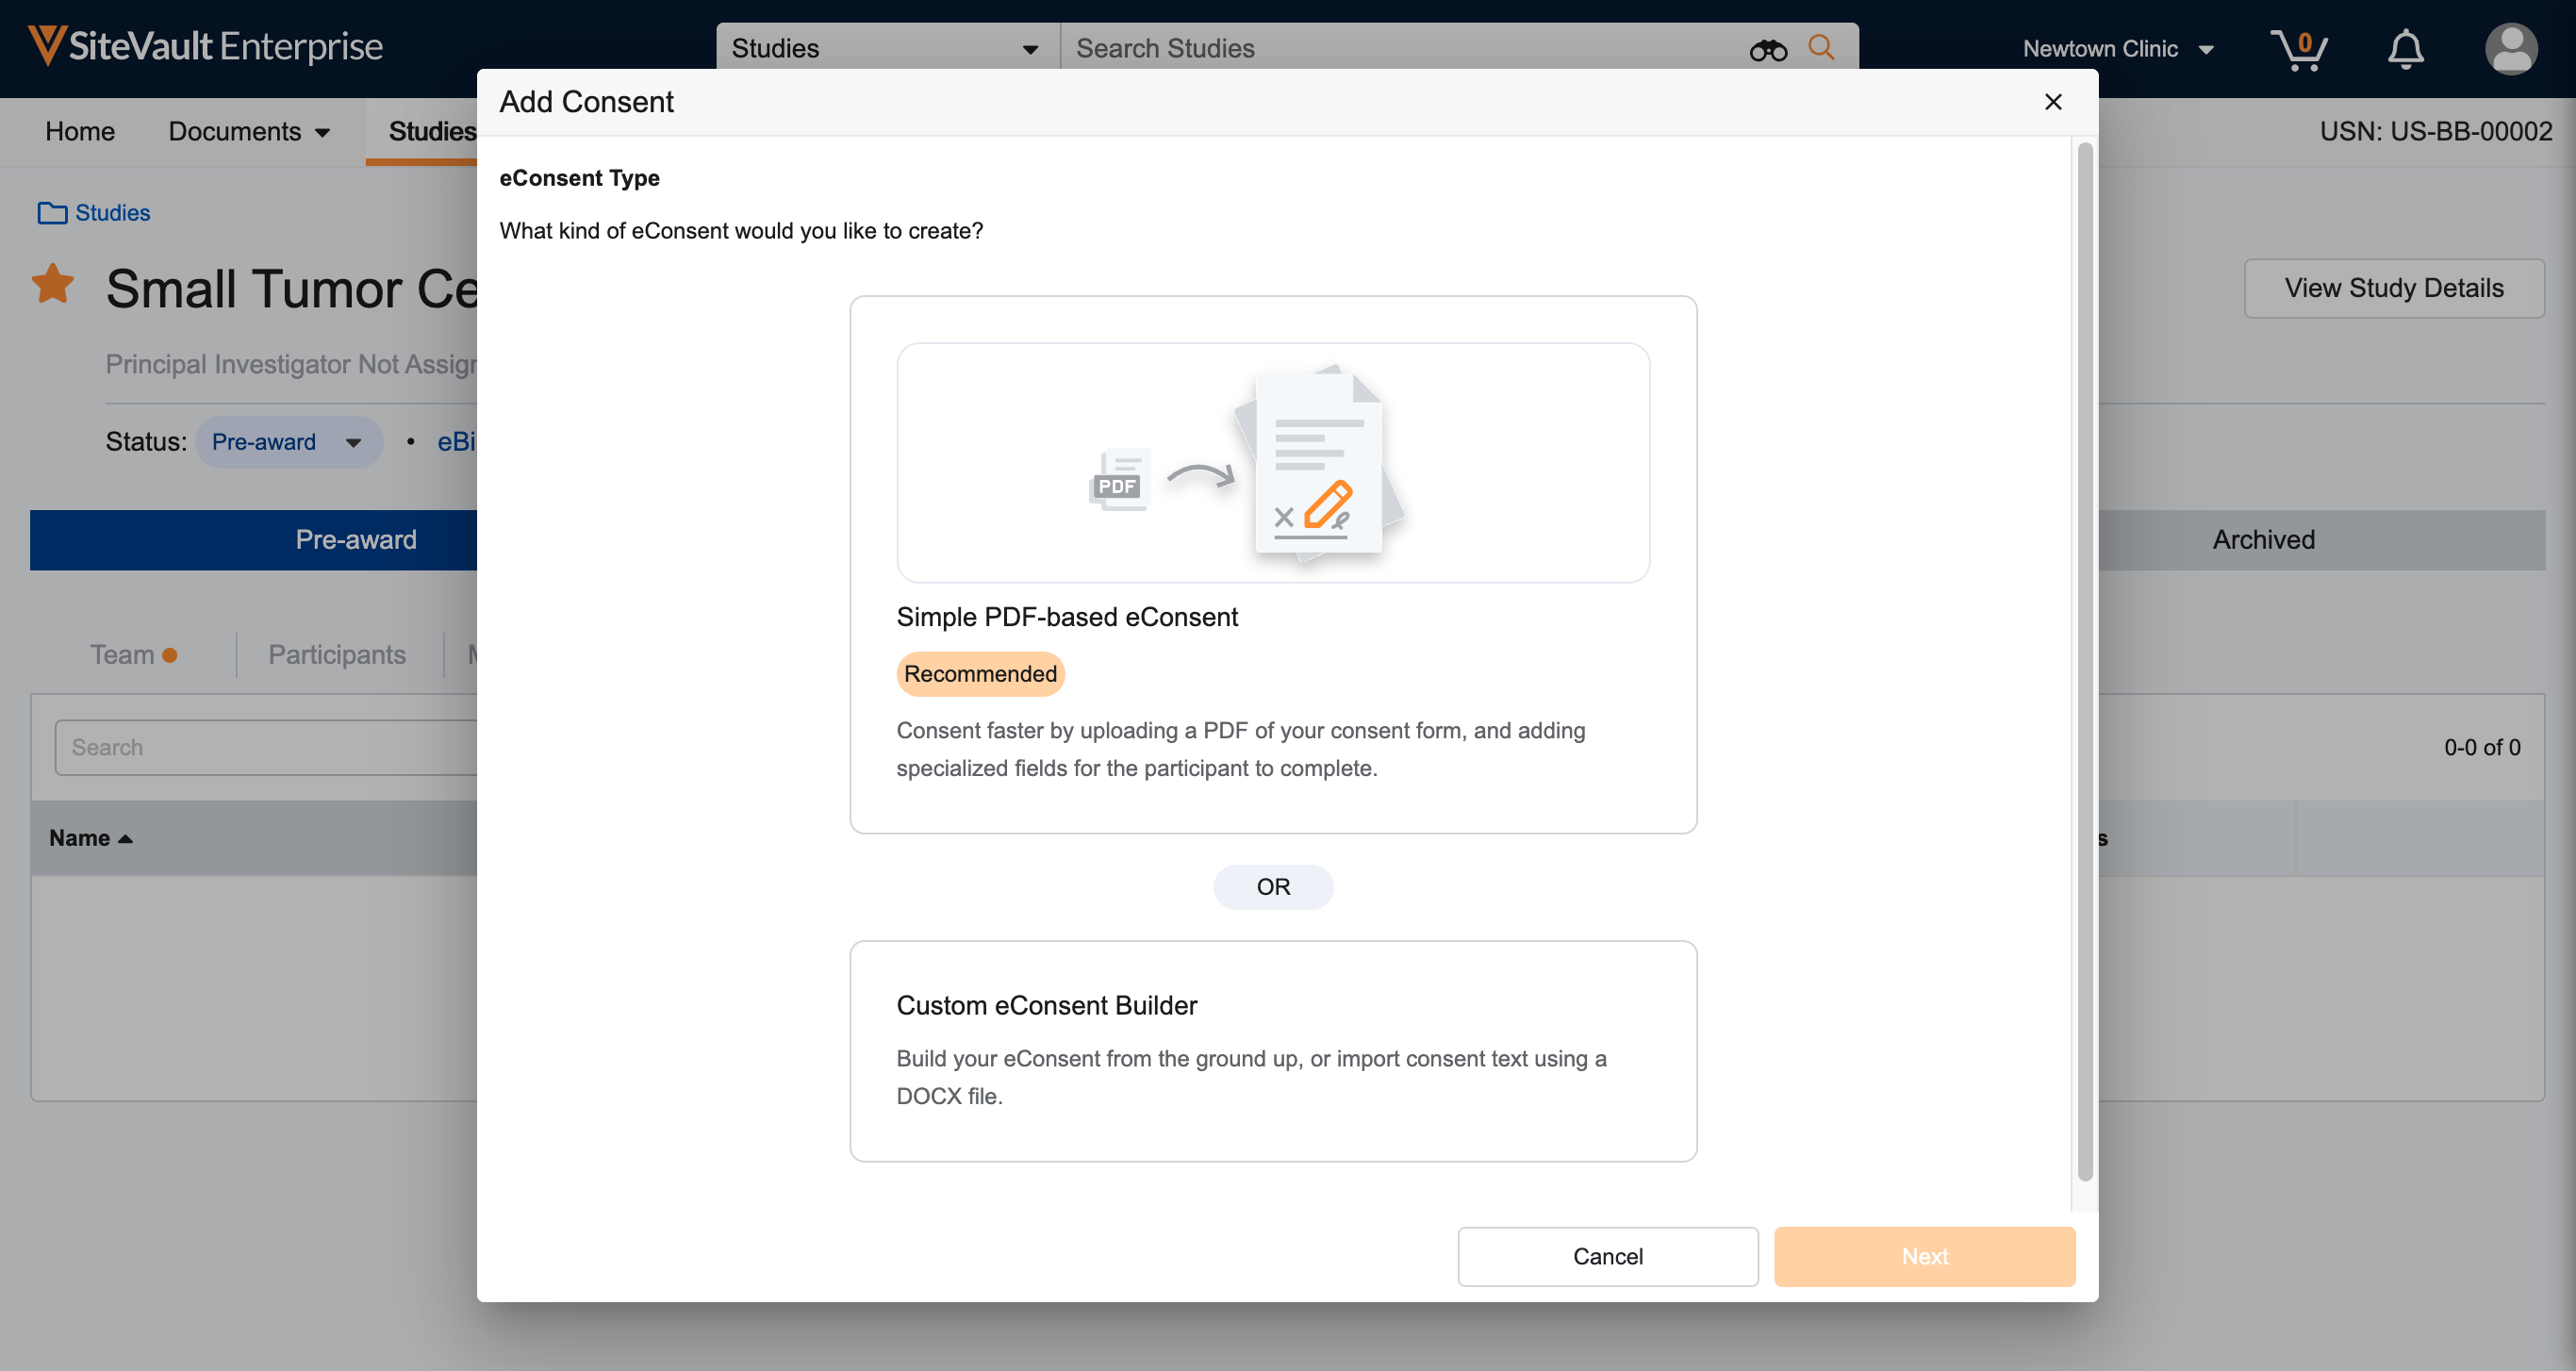
Task: Close the Add Consent dialog
Action: (x=2053, y=102)
